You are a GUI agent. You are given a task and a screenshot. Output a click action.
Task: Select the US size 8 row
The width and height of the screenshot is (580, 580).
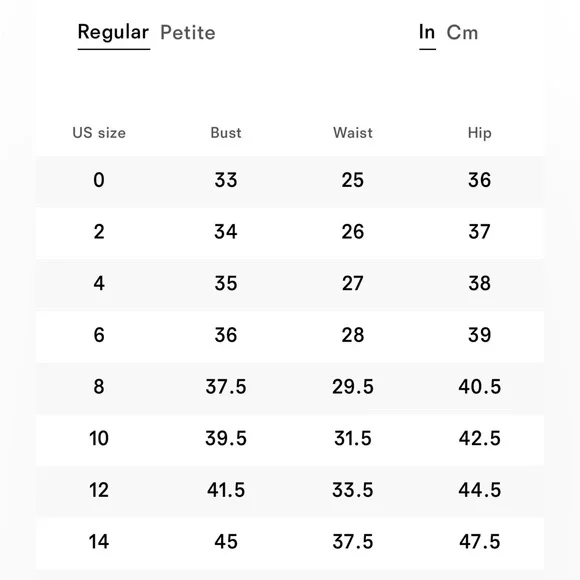click(290, 387)
